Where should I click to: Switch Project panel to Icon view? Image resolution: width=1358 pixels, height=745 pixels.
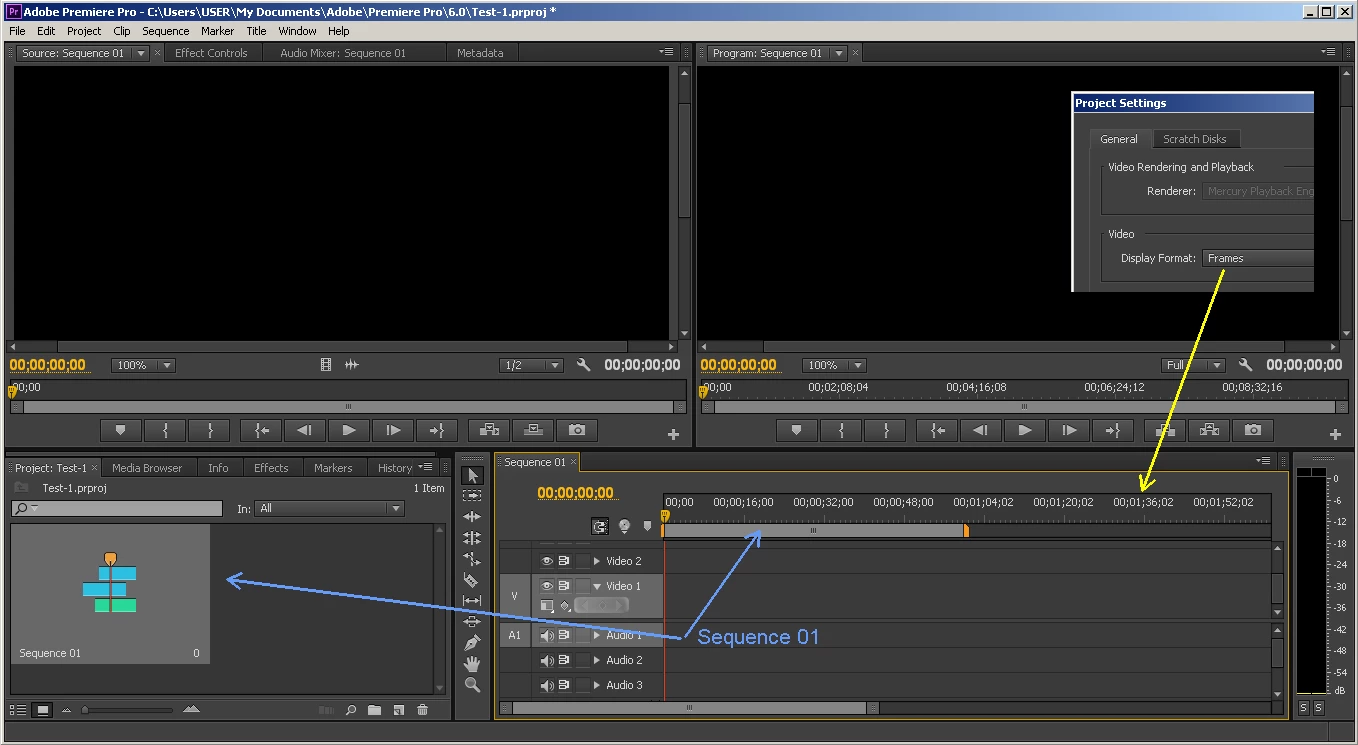(42, 710)
